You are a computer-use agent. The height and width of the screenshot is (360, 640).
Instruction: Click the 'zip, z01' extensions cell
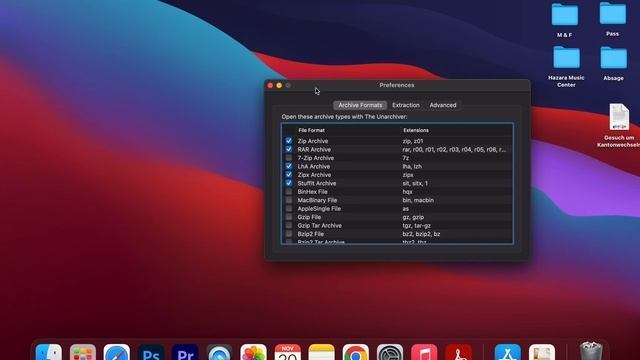413,141
